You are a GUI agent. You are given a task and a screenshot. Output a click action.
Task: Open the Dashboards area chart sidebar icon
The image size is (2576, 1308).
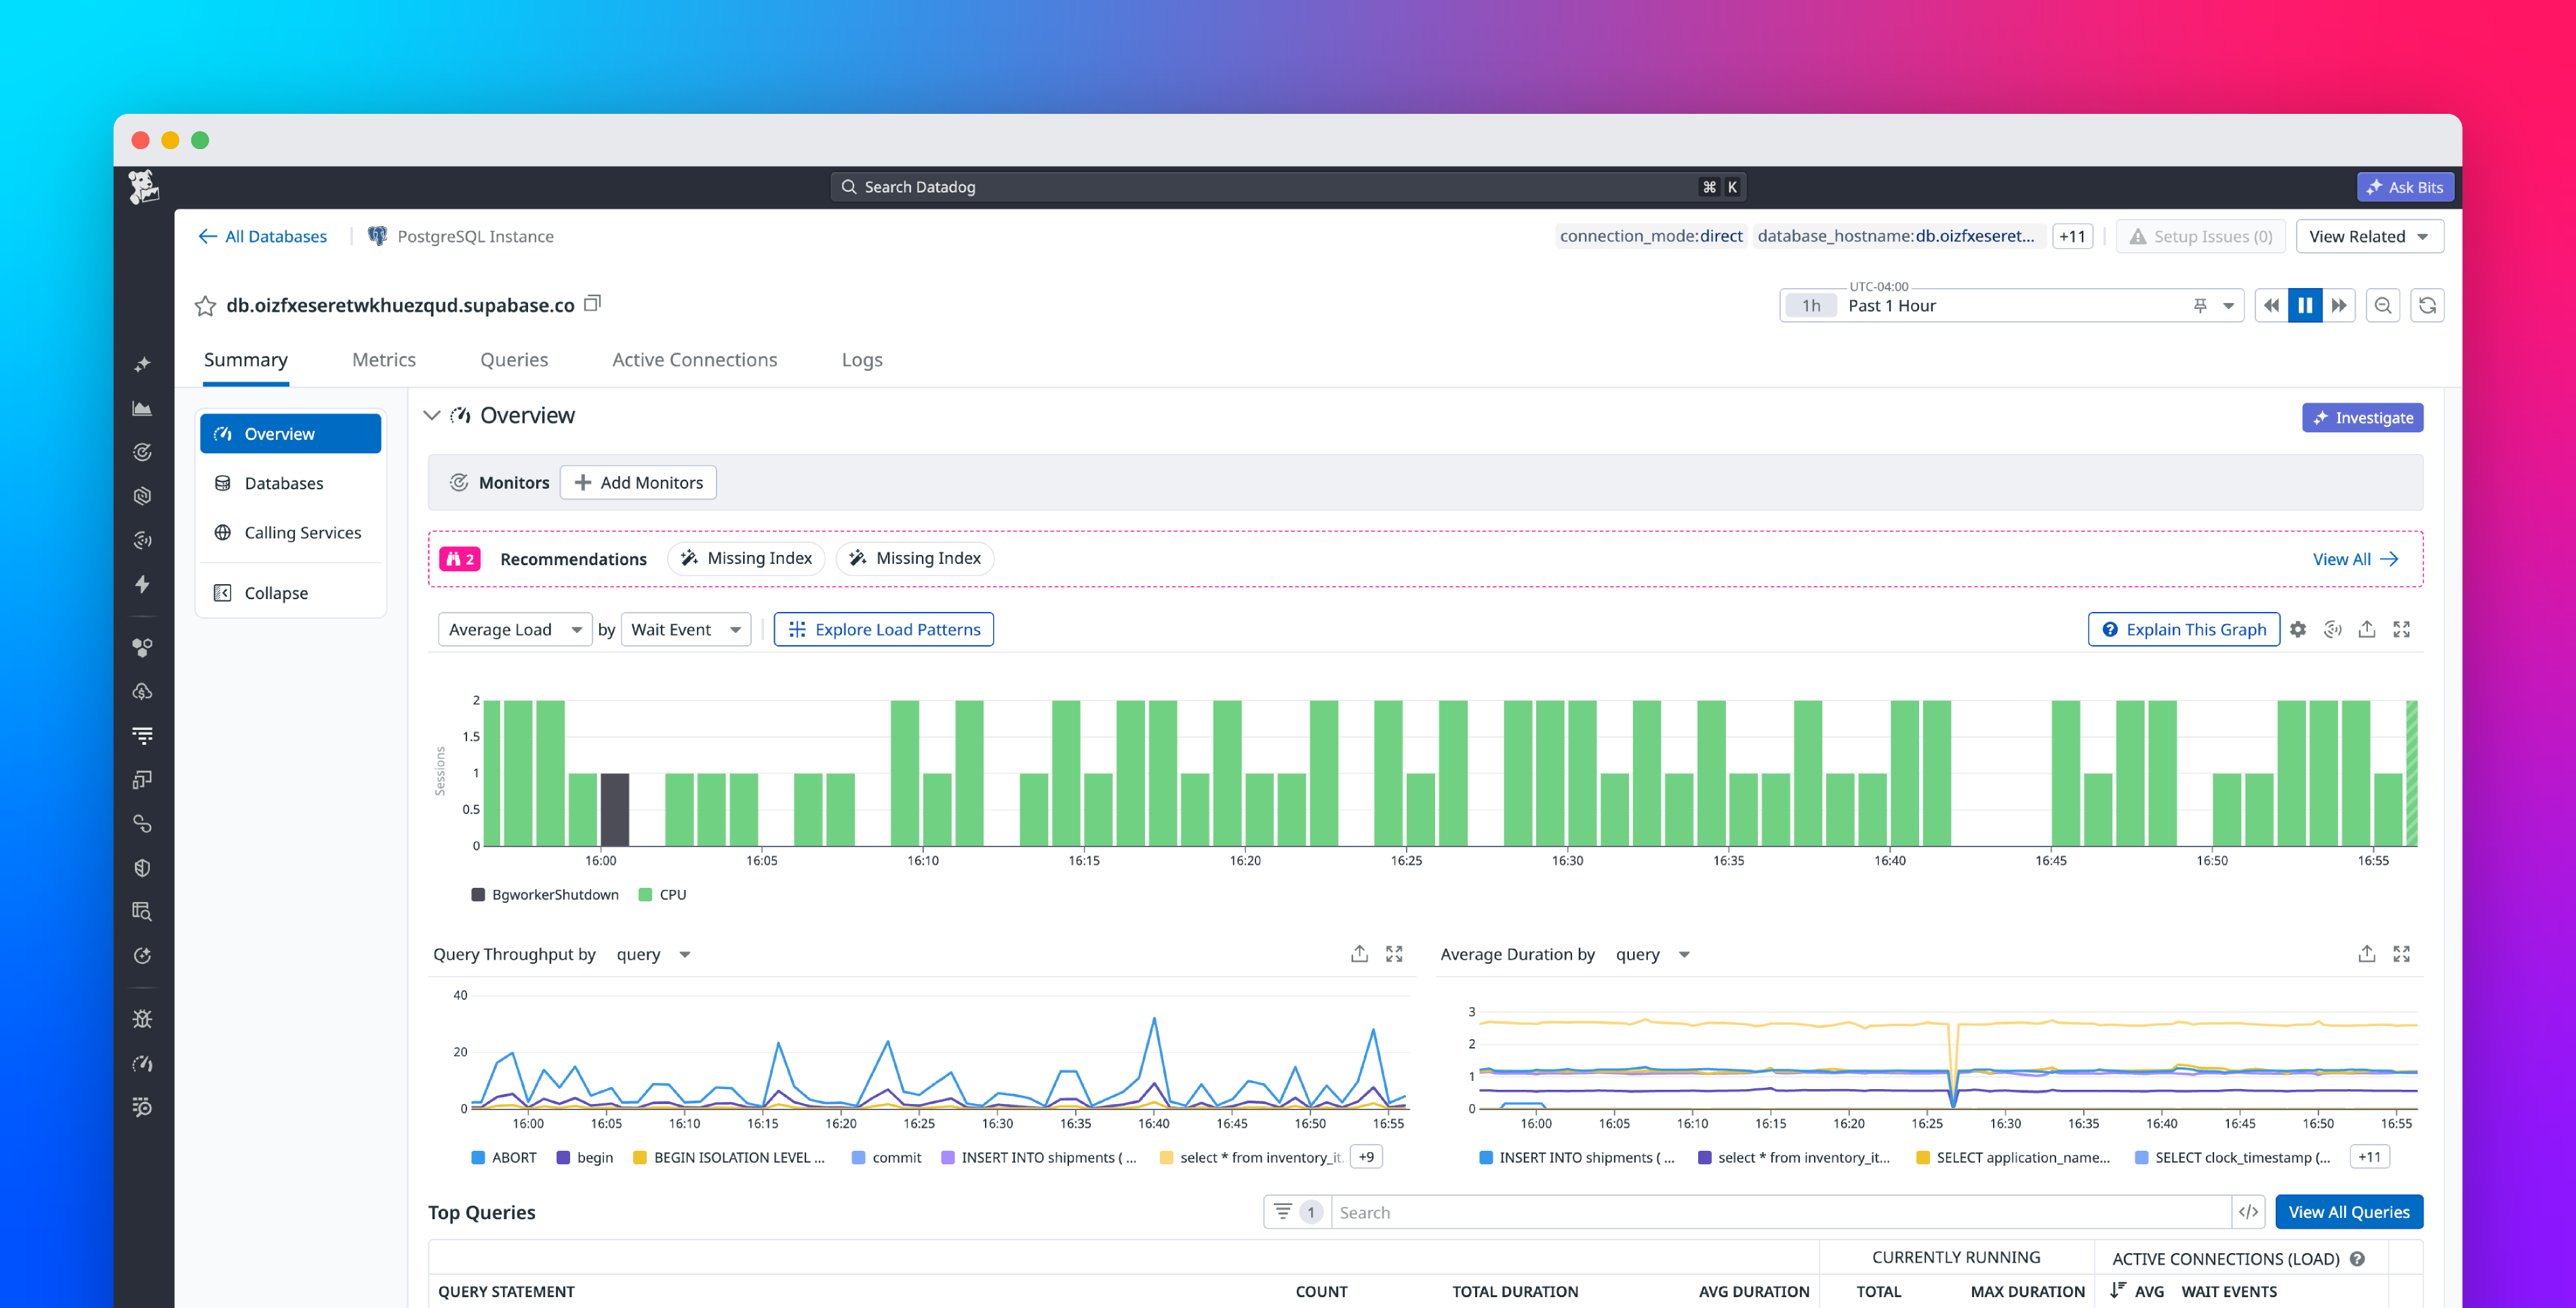point(143,408)
